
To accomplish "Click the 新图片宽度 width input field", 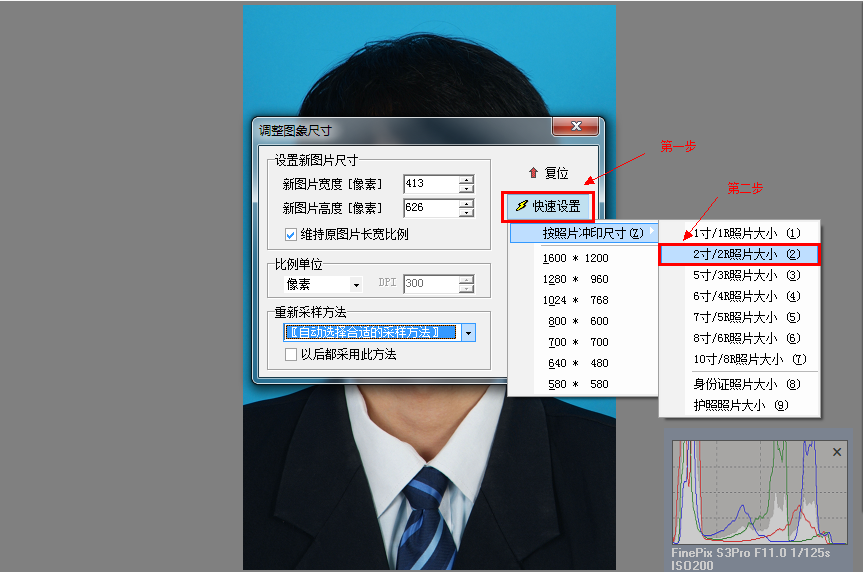I will [430, 184].
